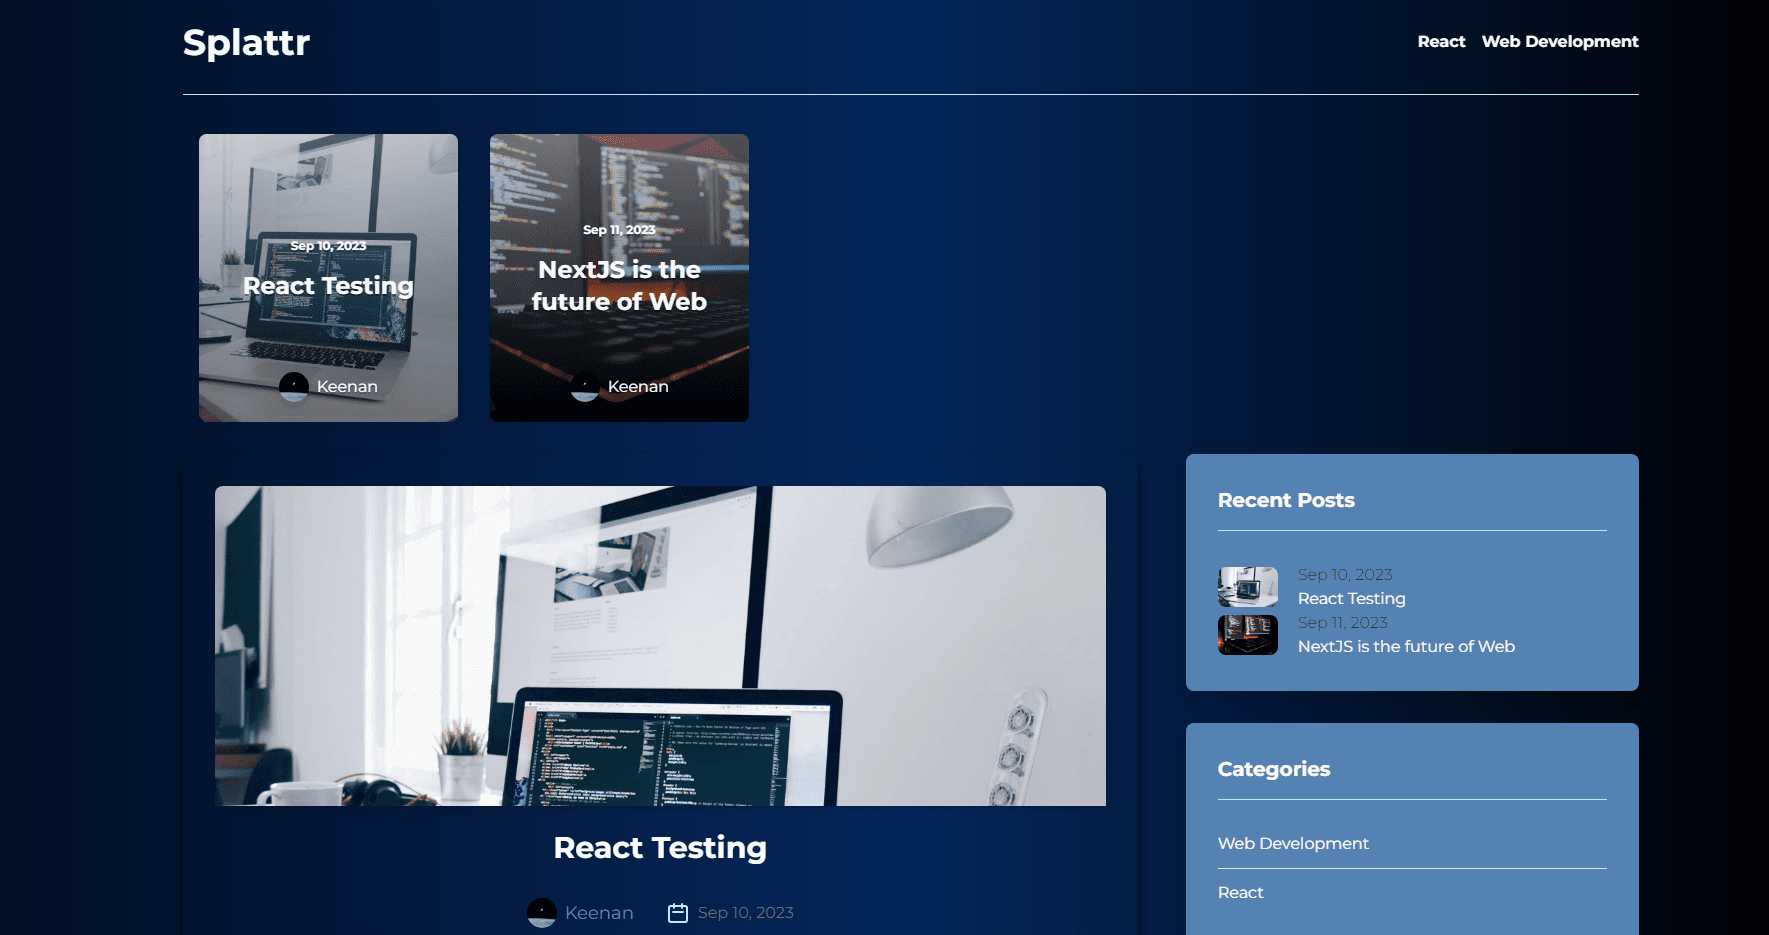Click the large React Testing post image

[660, 646]
